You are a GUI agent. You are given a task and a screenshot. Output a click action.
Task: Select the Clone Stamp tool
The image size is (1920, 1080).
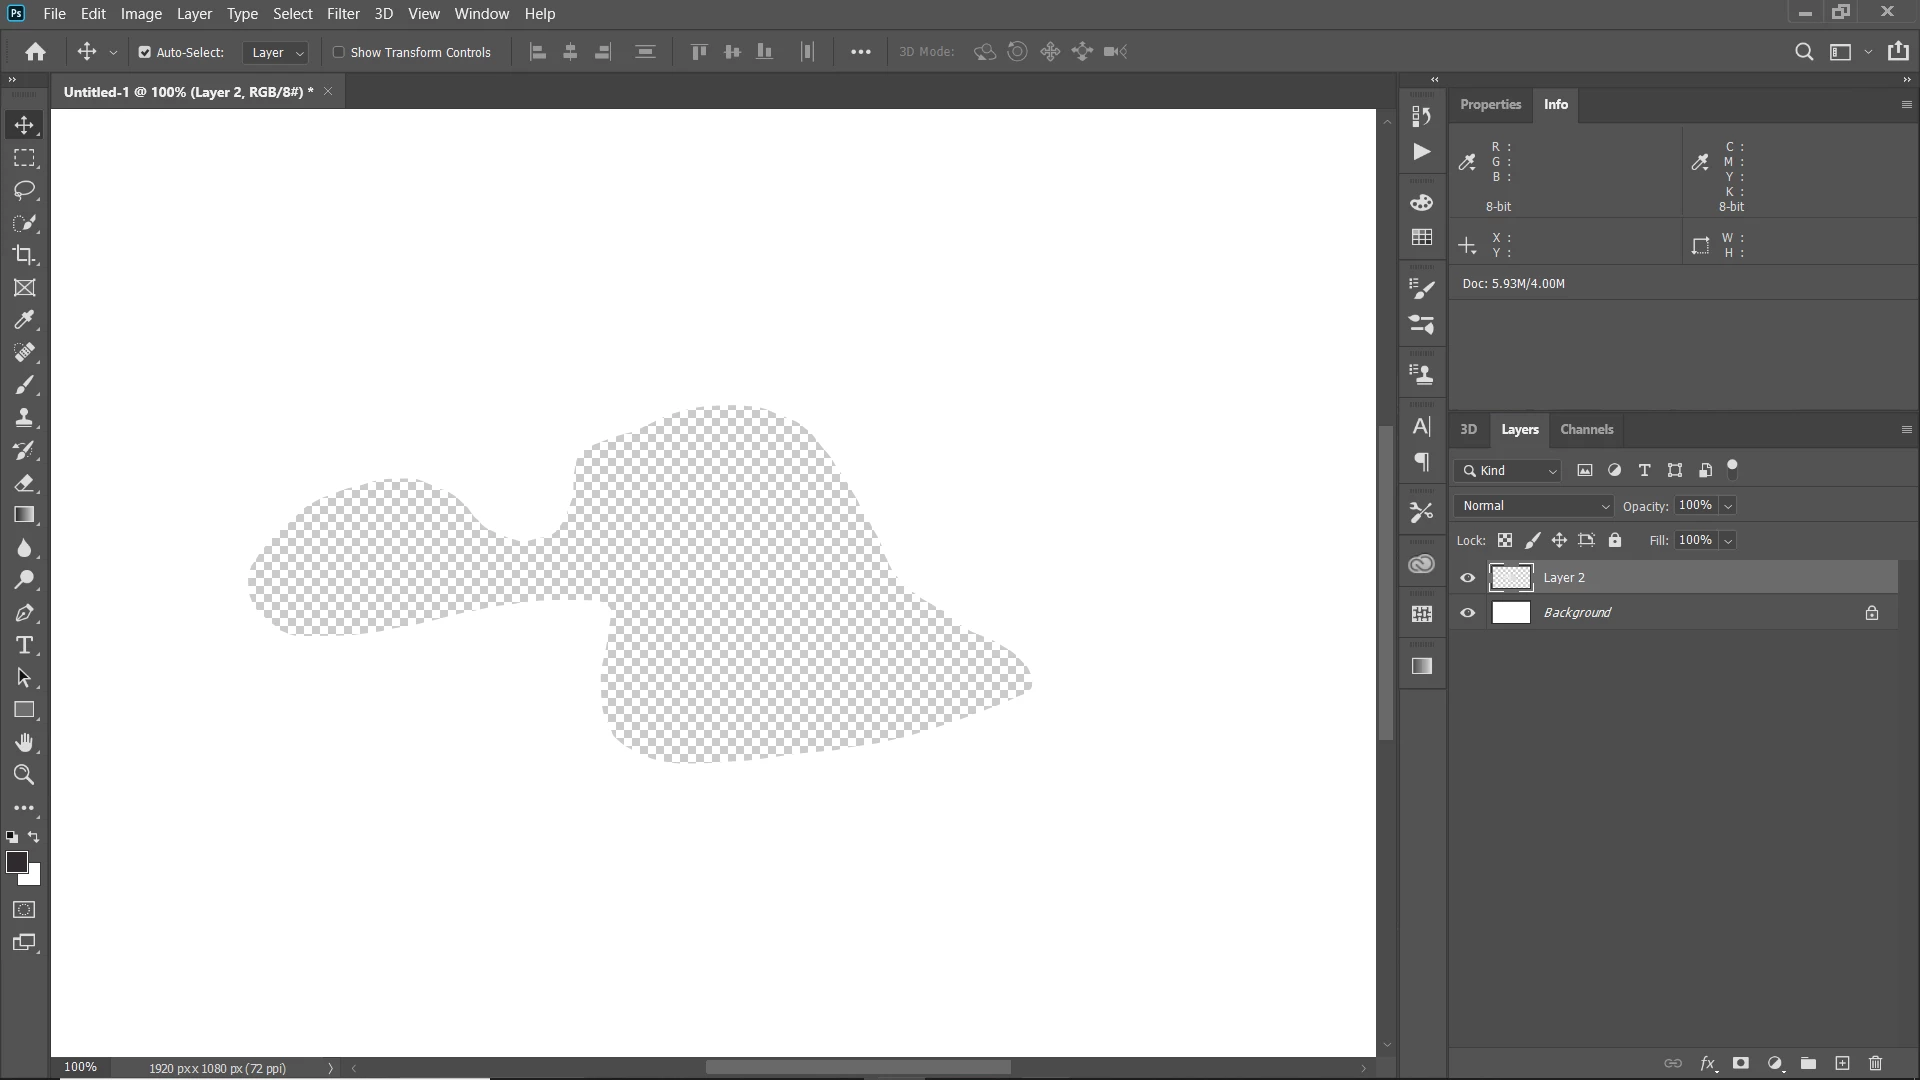24,418
